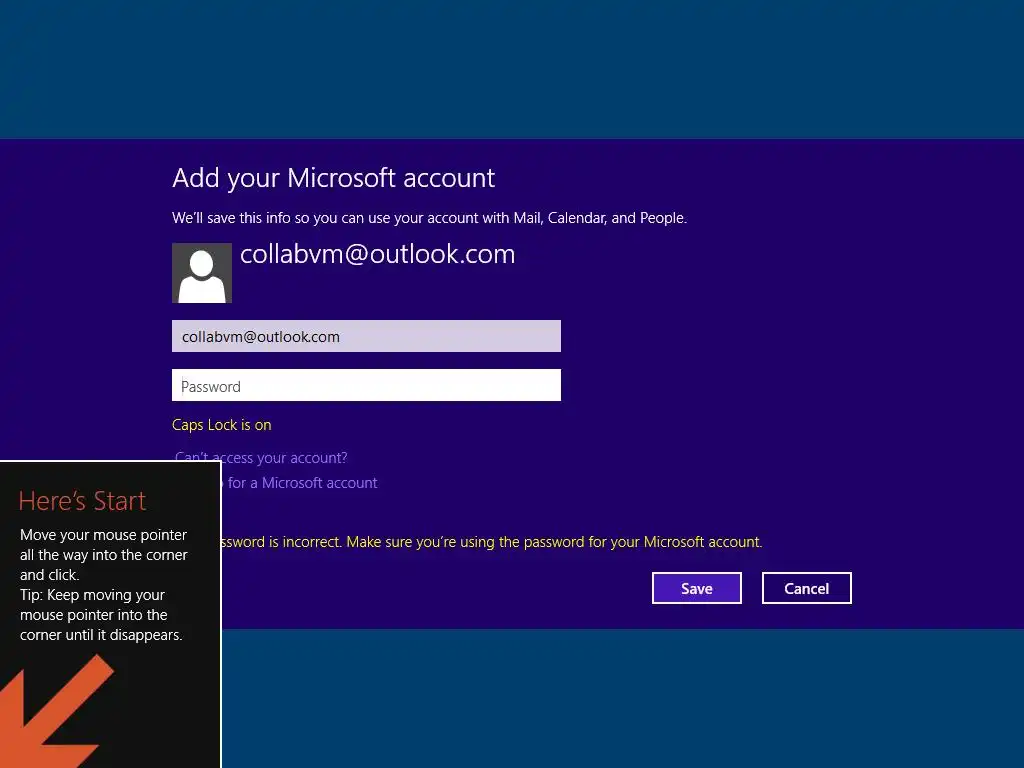Click the Cancel button
The image size is (1024, 768).
807,588
